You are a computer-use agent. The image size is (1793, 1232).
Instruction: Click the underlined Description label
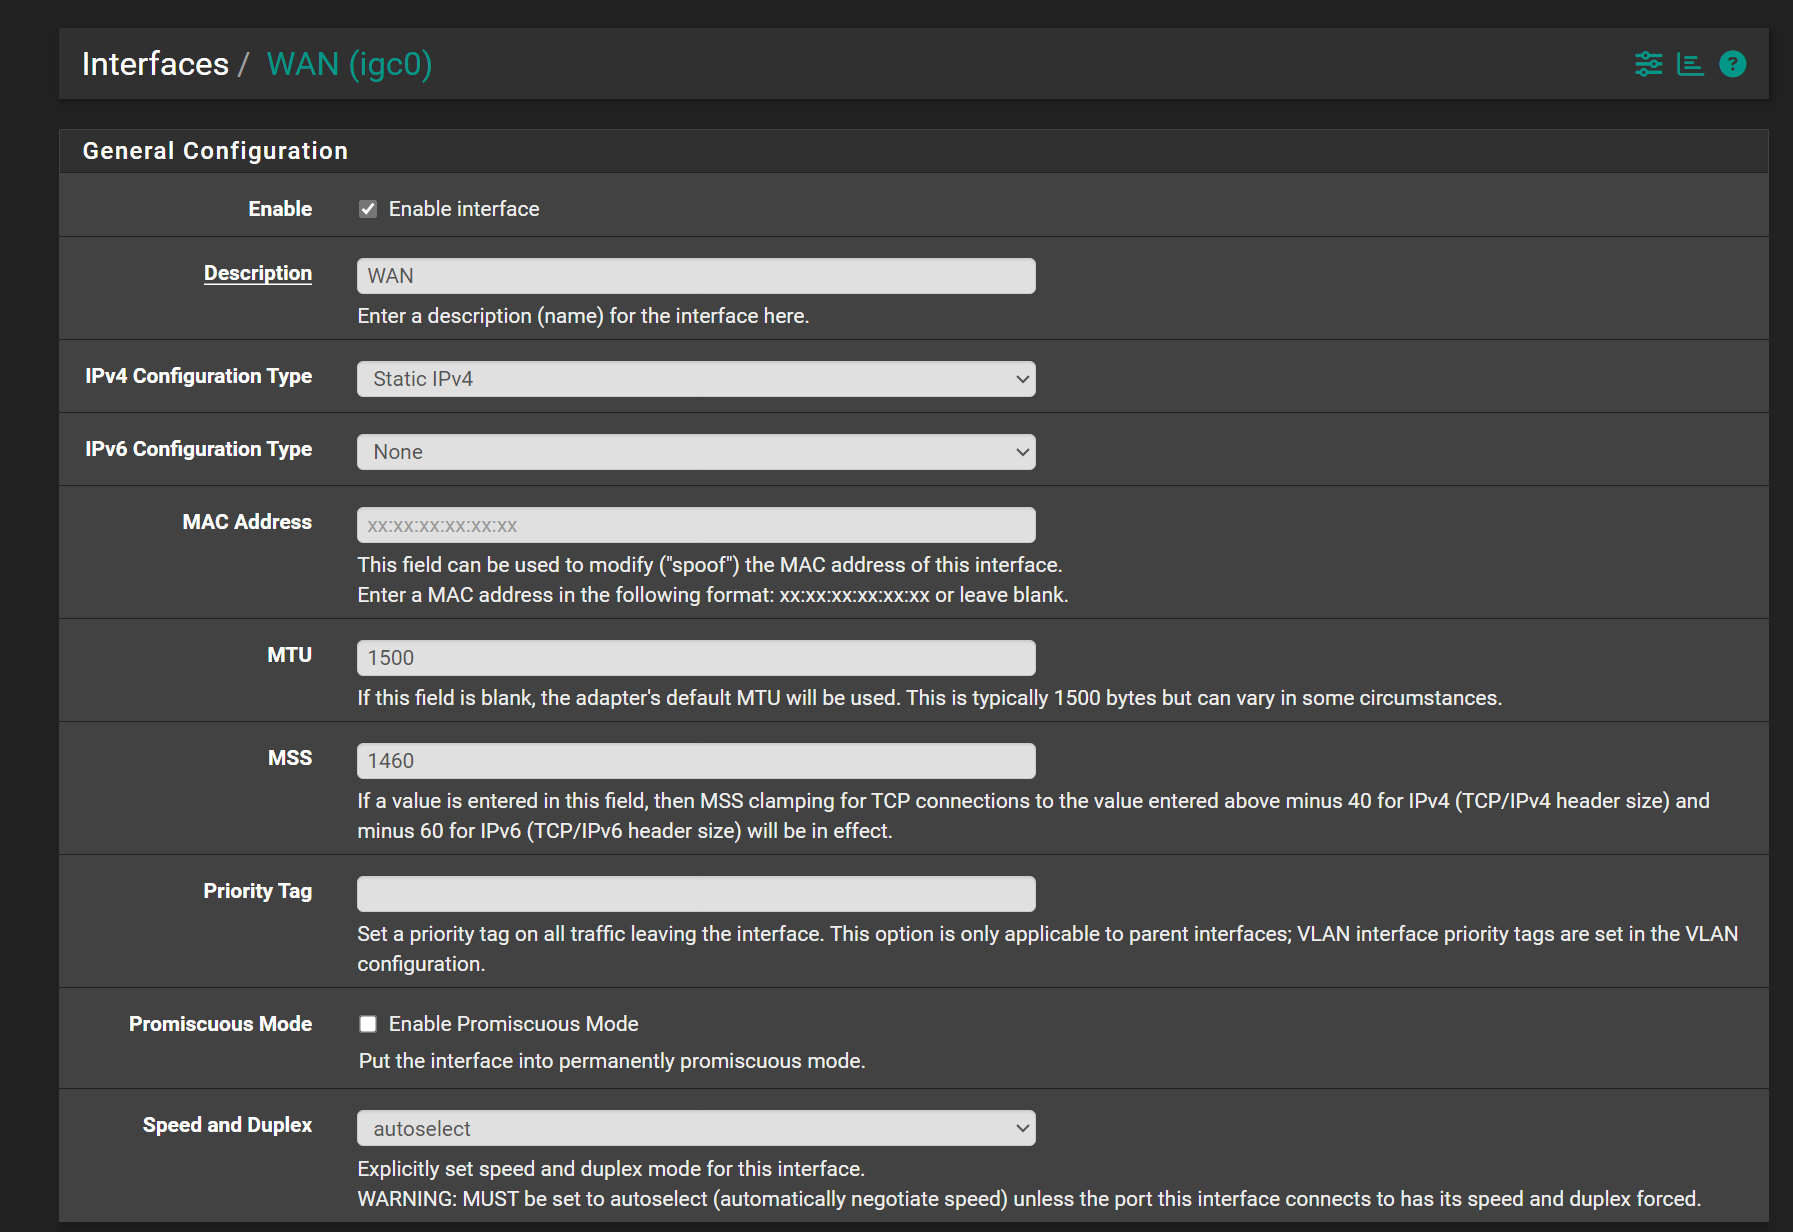click(x=258, y=273)
